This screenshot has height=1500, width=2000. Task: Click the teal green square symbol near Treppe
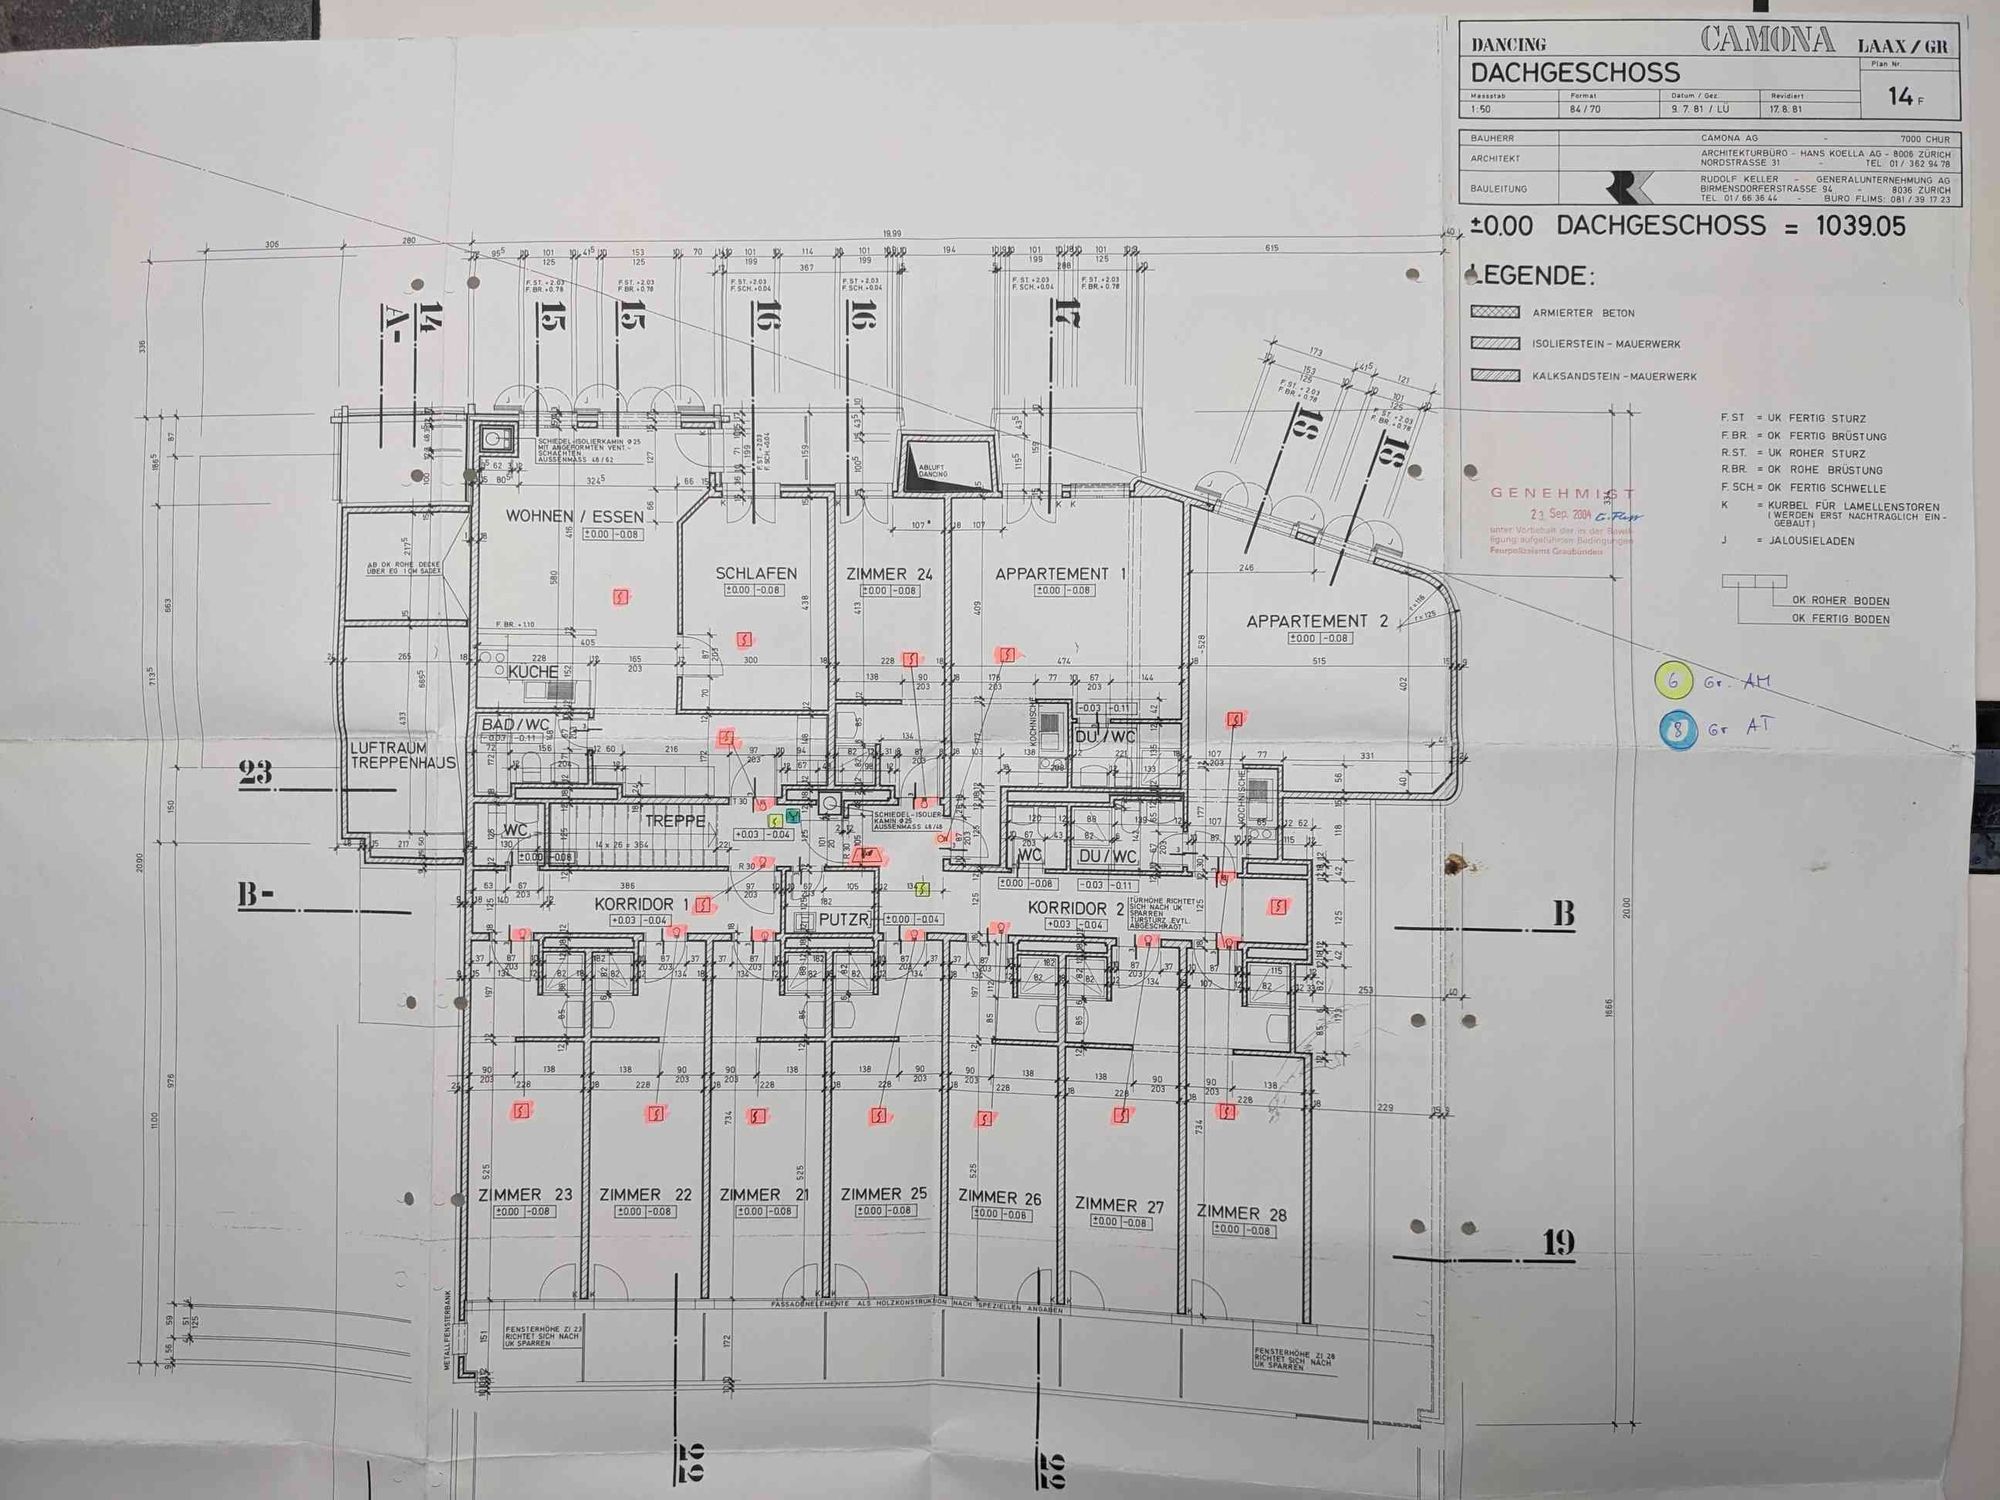[x=793, y=816]
